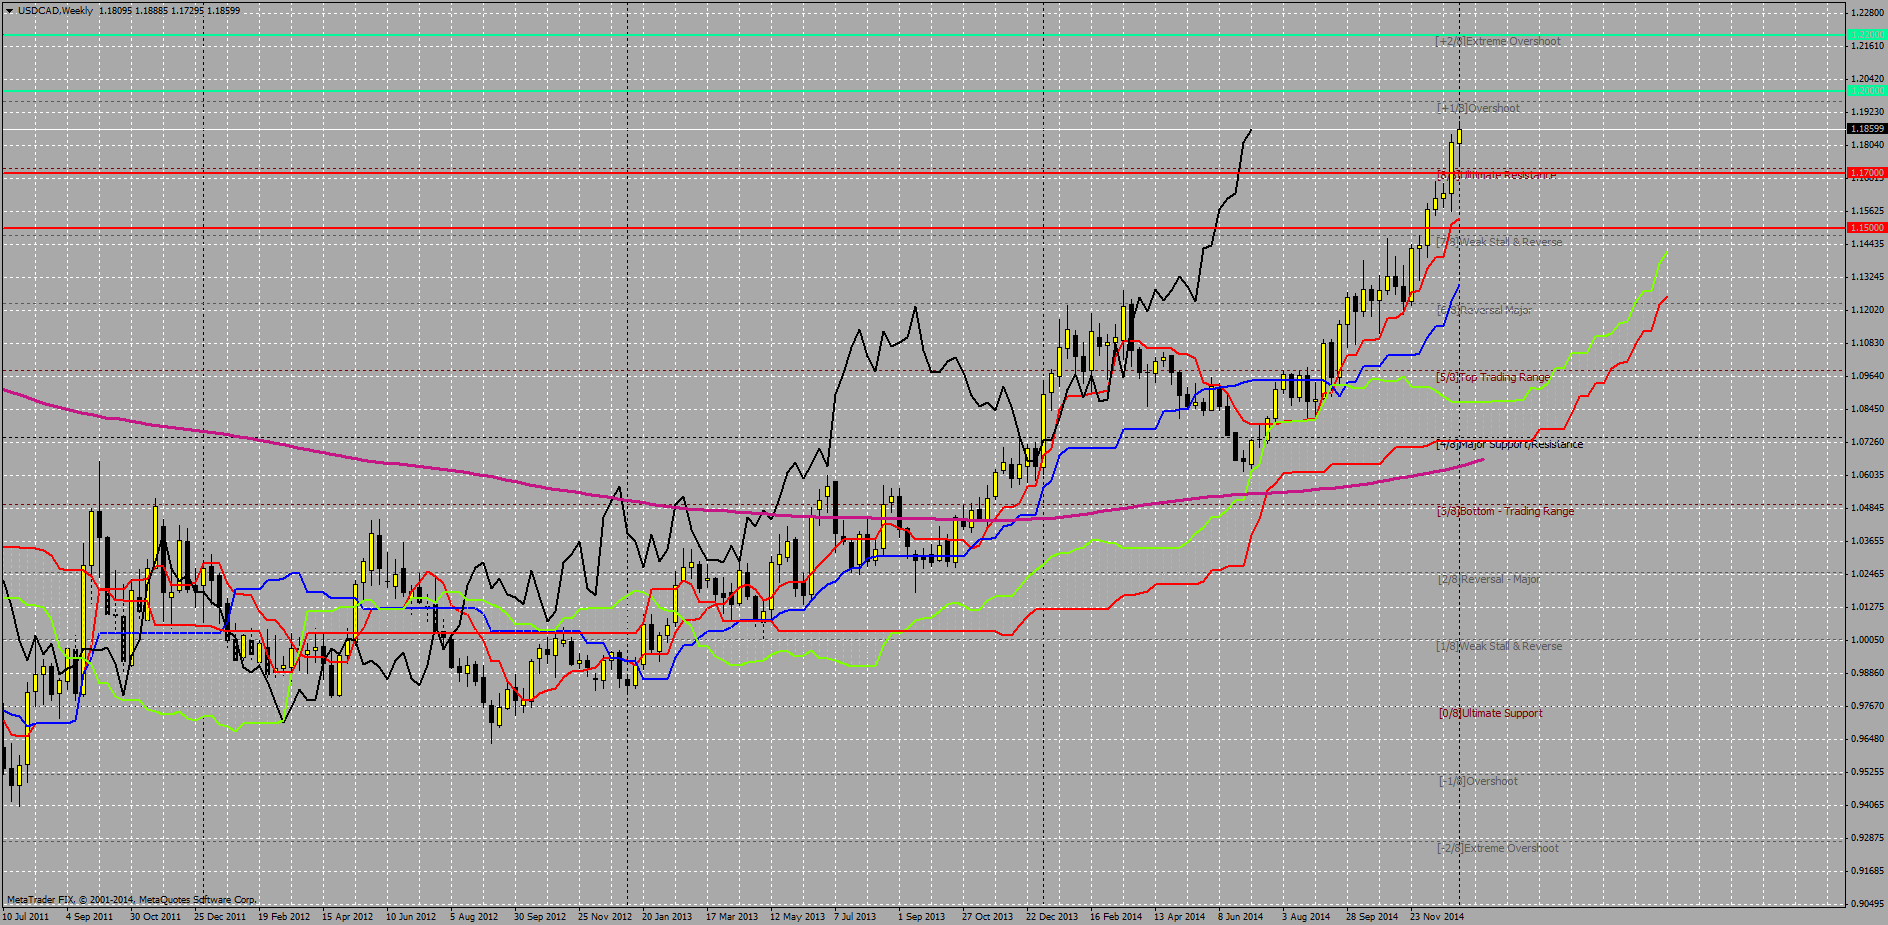
Task: Select the [5/8]Top Trading Range label
Action: point(1493,377)
